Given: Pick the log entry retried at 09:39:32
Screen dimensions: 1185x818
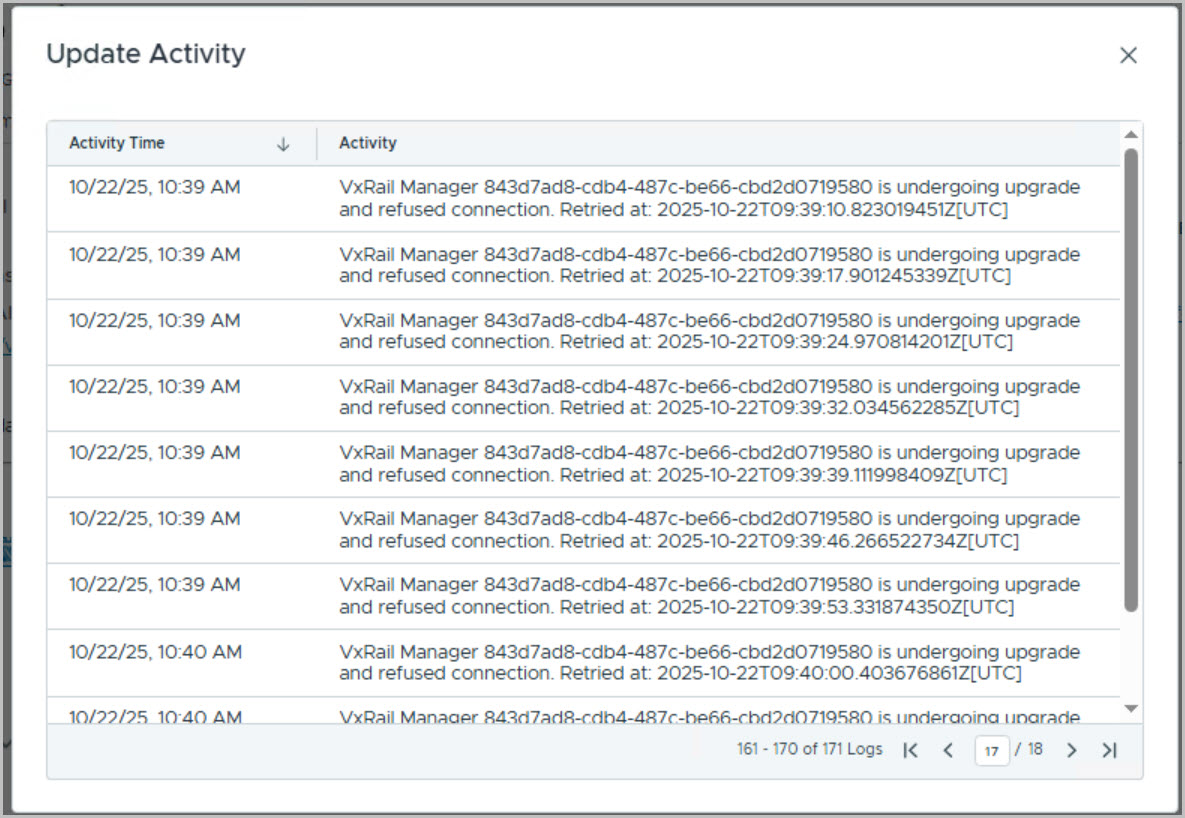Looking at the screenshot, I should pyautogui.click(x=710, y=397).
